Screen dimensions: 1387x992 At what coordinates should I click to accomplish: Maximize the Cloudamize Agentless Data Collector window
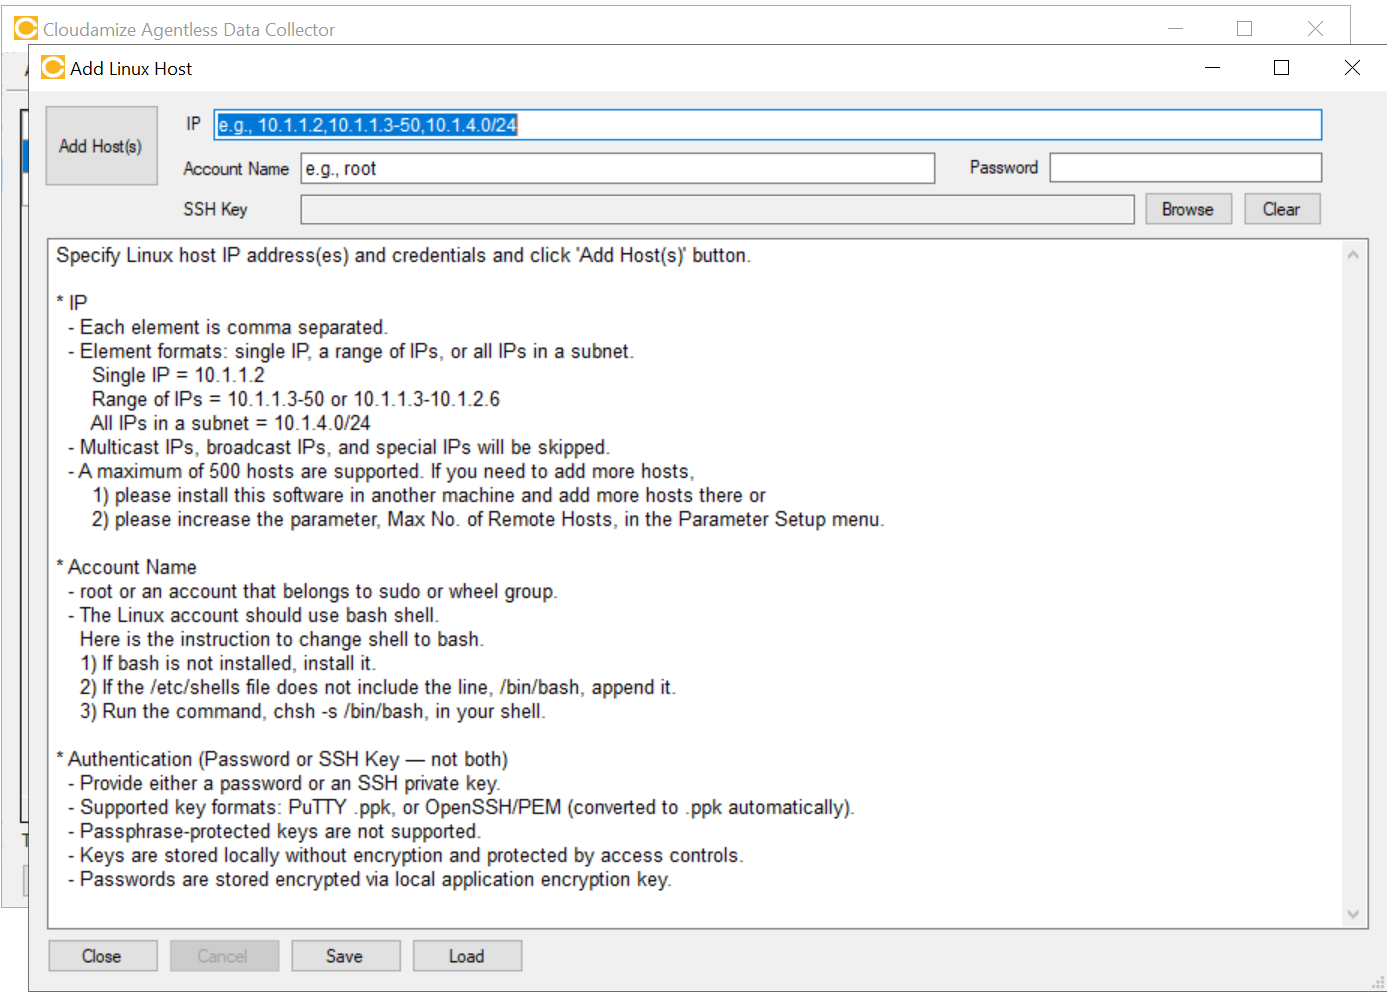click(1244, 29)
